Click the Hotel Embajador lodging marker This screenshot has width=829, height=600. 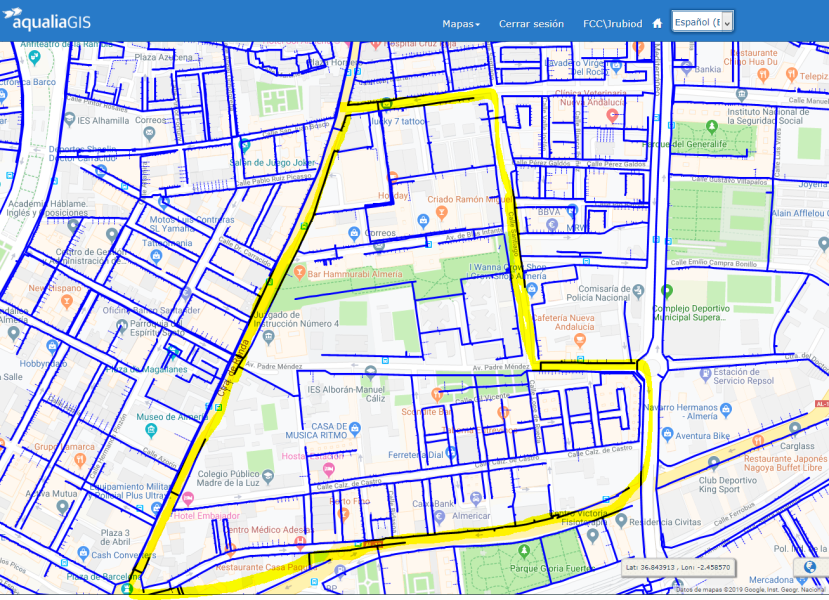pyautogui.click(x=188, y=499)
